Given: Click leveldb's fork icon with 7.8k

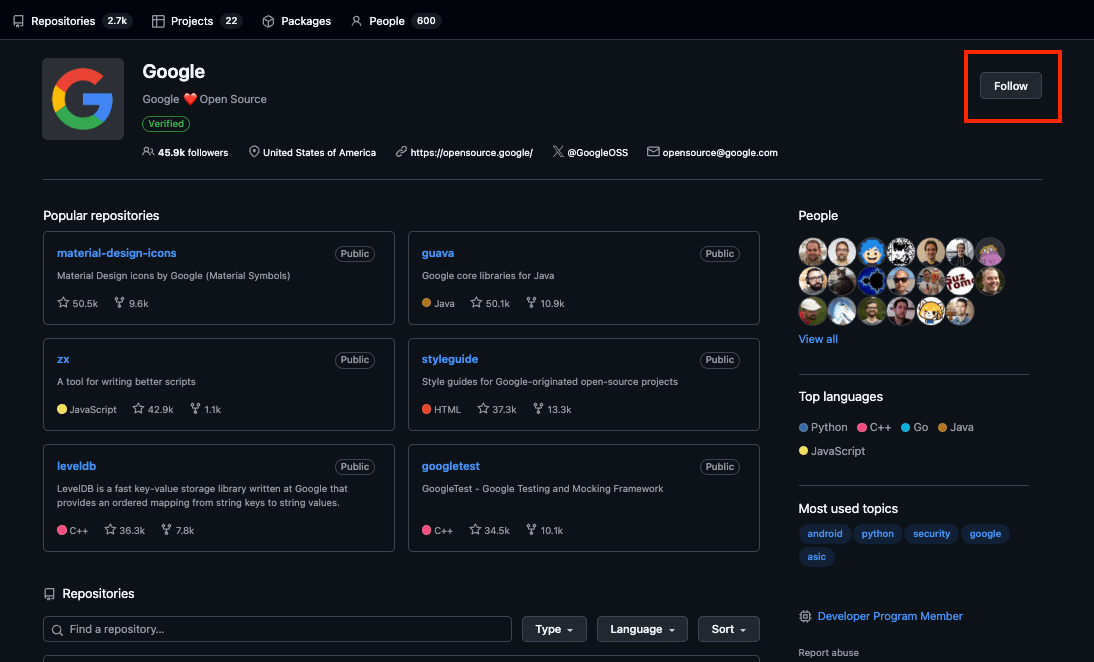Looking at the screenshot, I should (166, 529).
